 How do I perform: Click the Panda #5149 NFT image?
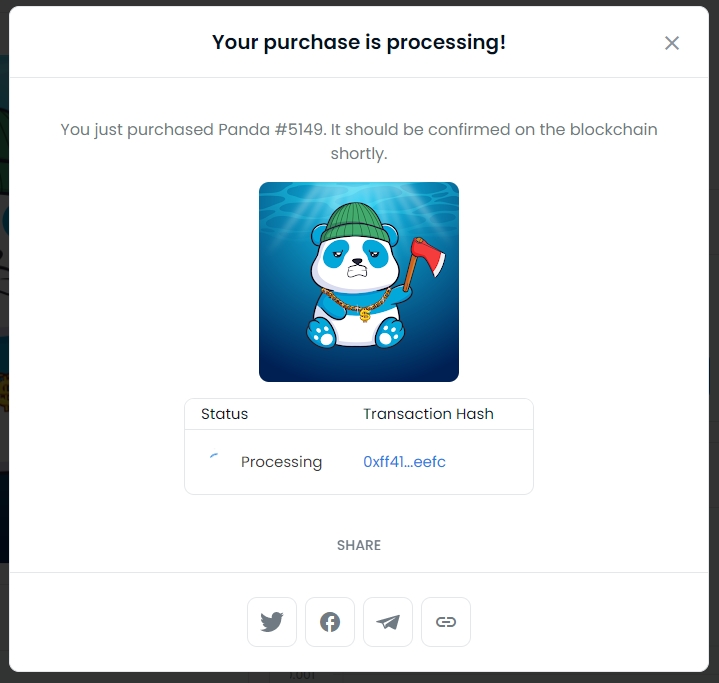(x=359, y=282)
